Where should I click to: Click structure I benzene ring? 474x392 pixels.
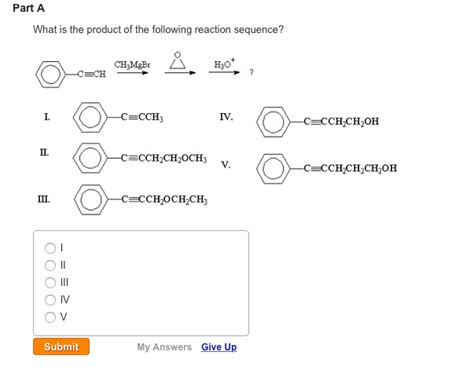[90, 117]
